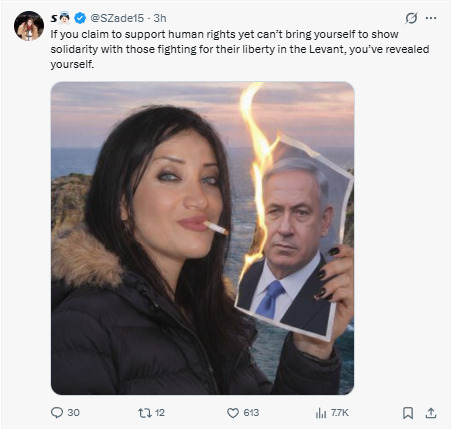This screenshot has height=429, width=453.
Task: Click the post text about human rights
Action: [240, 49]
